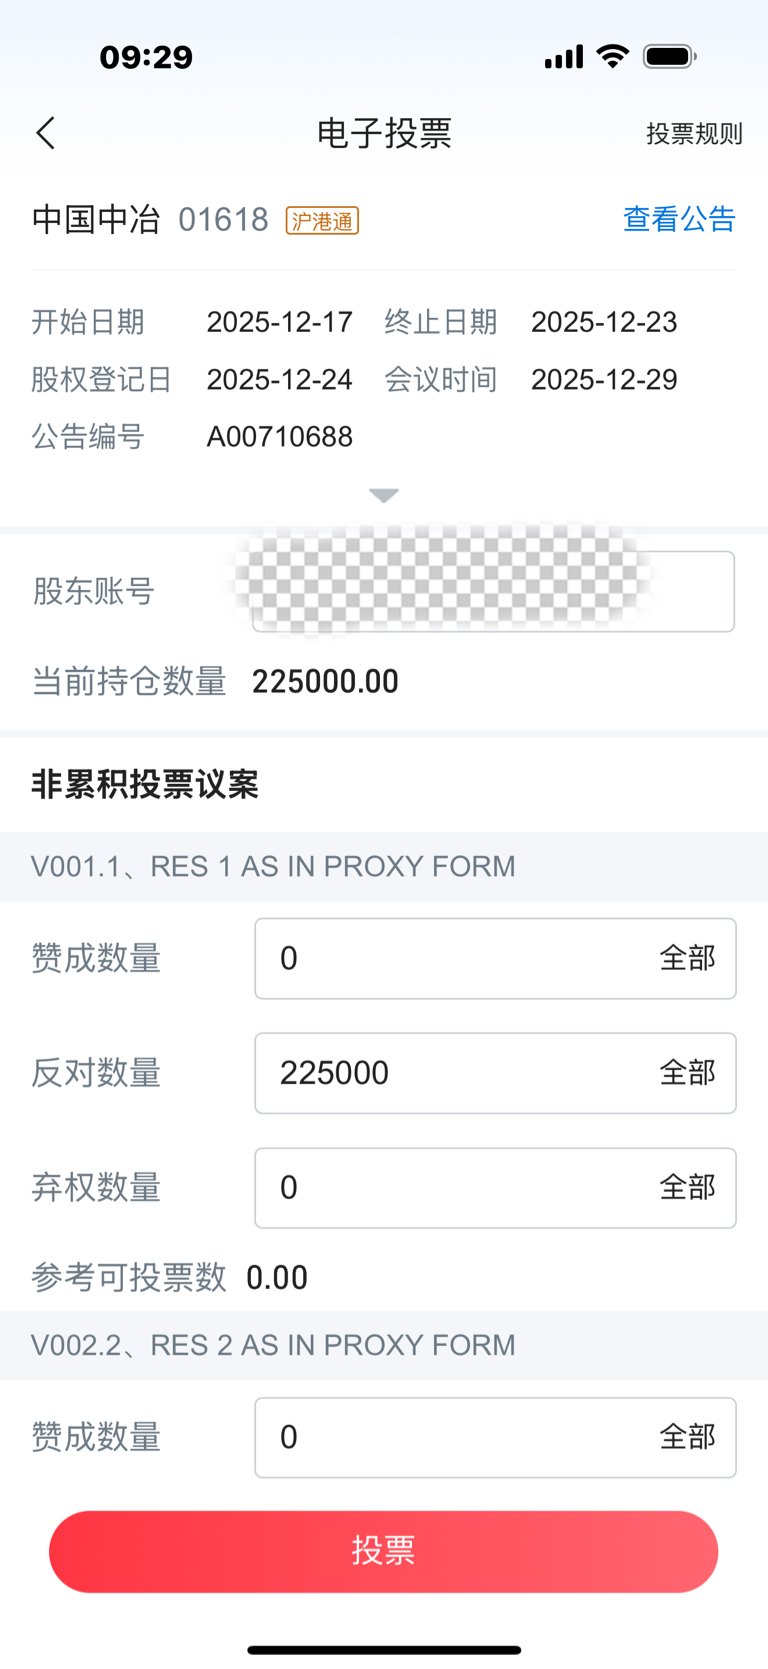The height and width of the screenshot is (1669, 768).
Task: Select the 股东账号 account field
Action: tap(492, 591)
